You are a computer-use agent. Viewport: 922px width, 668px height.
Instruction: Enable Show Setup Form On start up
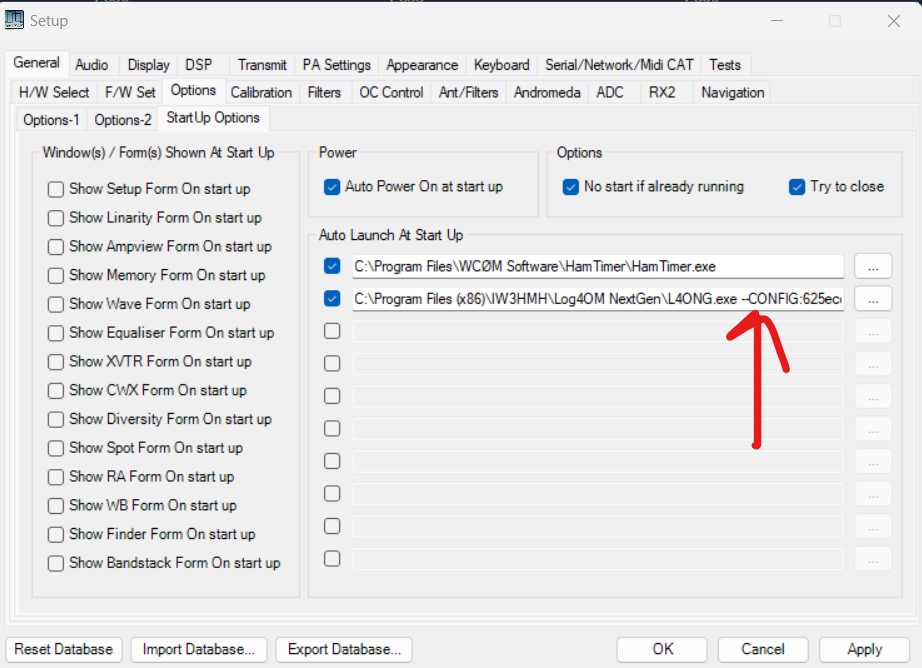coord(56,189)
